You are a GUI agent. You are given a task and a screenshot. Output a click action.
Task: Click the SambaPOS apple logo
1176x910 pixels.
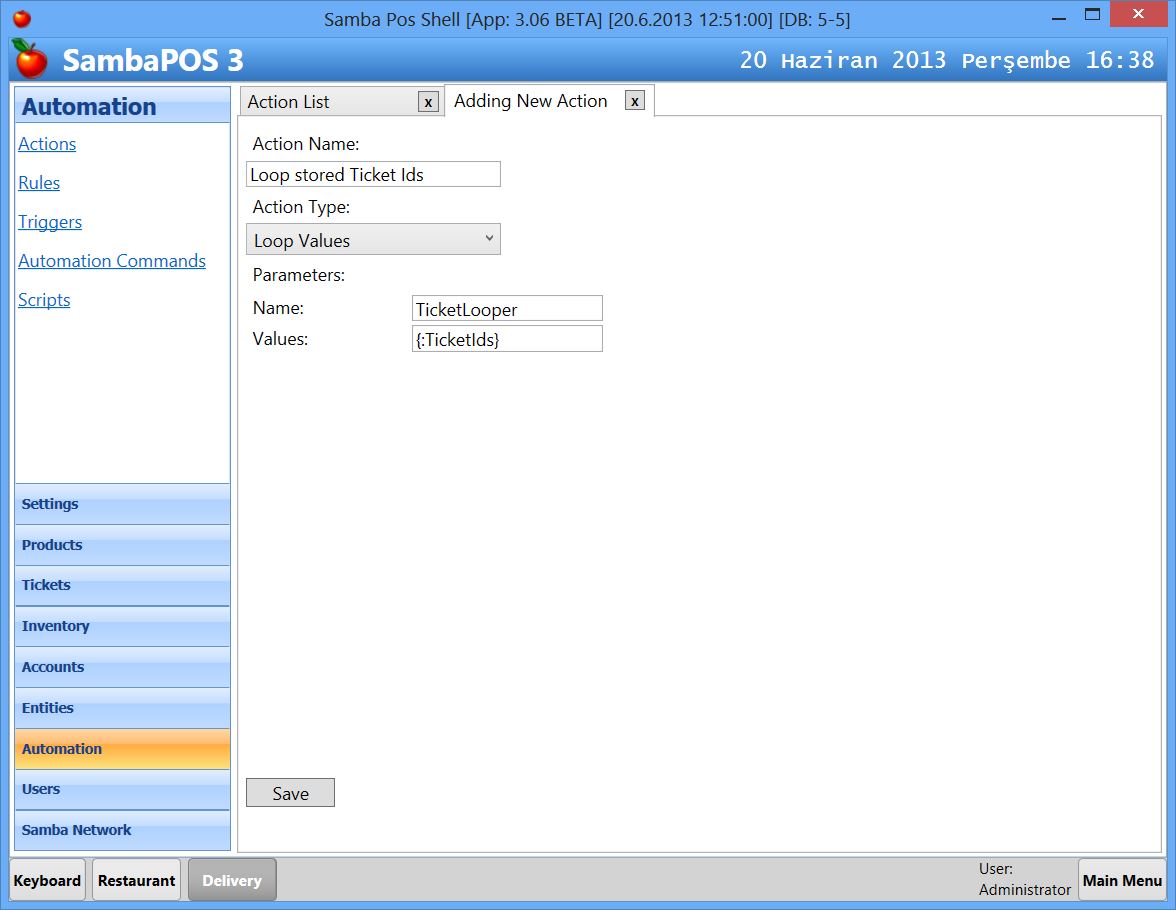(28, 60)
